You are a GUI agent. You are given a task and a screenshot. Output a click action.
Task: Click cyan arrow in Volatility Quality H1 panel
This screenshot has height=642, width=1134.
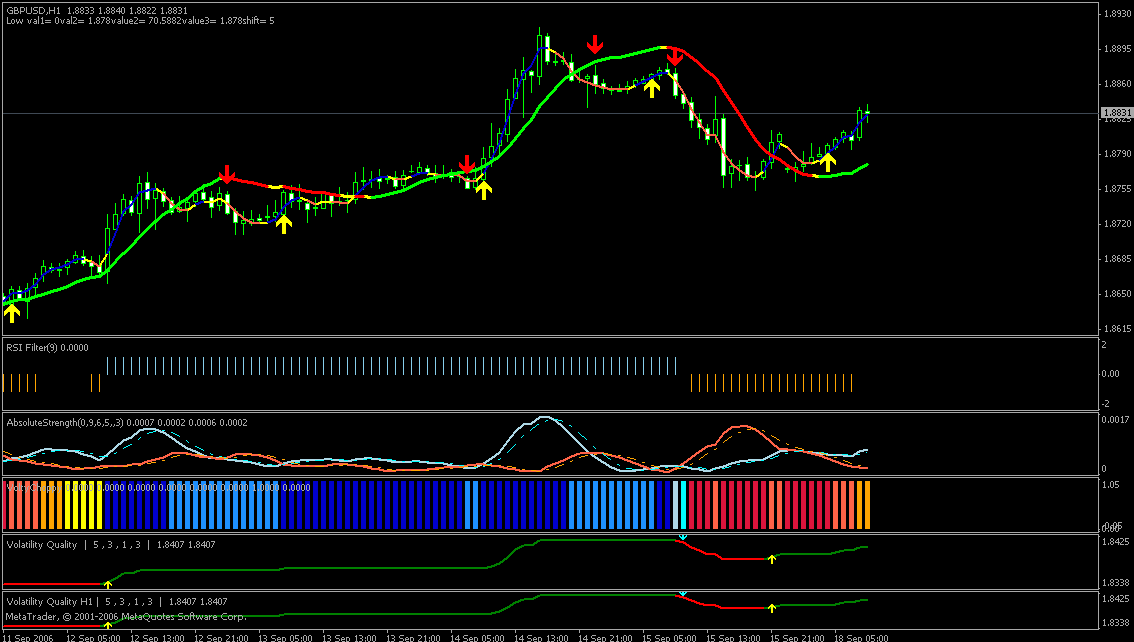tap(683, 594)
